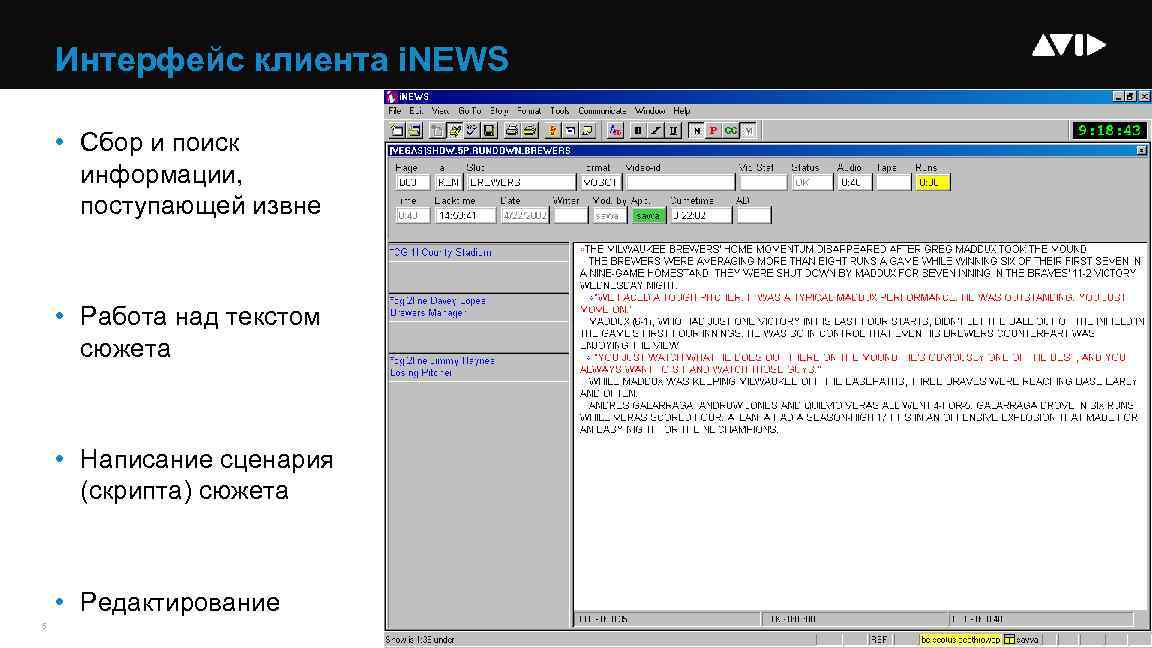Select the red P presenter instruction icon

click(714, 130)
